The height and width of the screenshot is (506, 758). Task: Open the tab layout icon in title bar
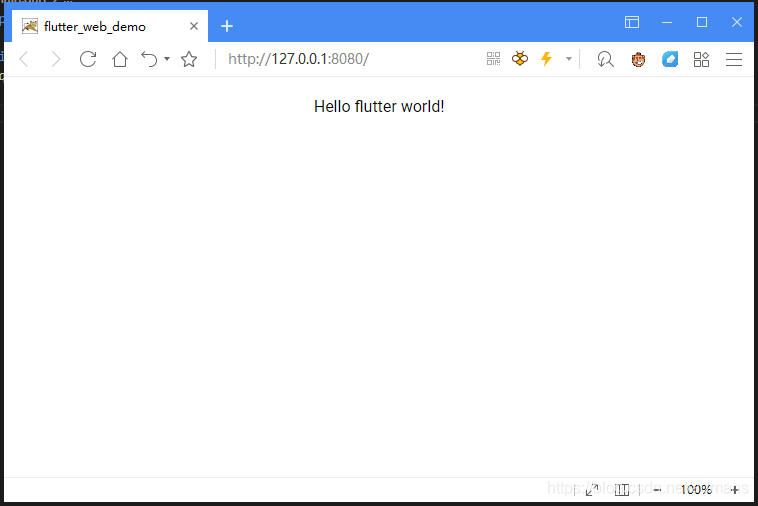(632, 22)
